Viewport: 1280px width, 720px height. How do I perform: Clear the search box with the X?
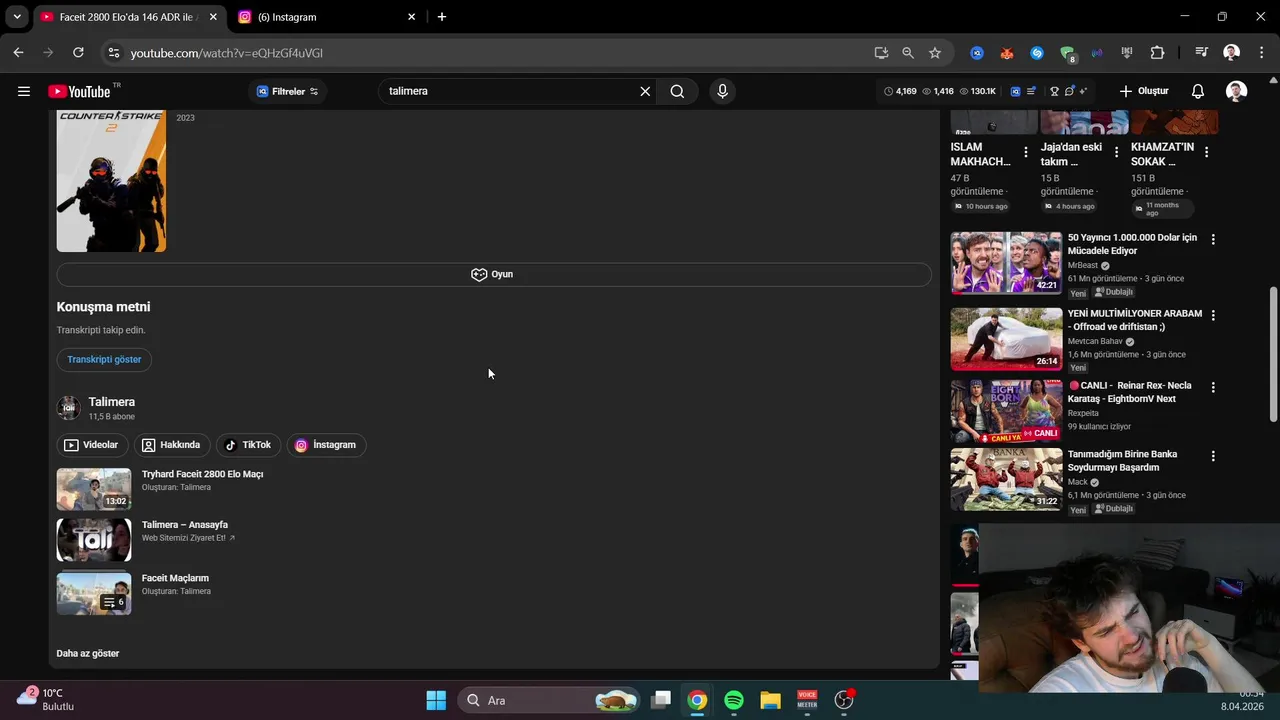[645, 91]
